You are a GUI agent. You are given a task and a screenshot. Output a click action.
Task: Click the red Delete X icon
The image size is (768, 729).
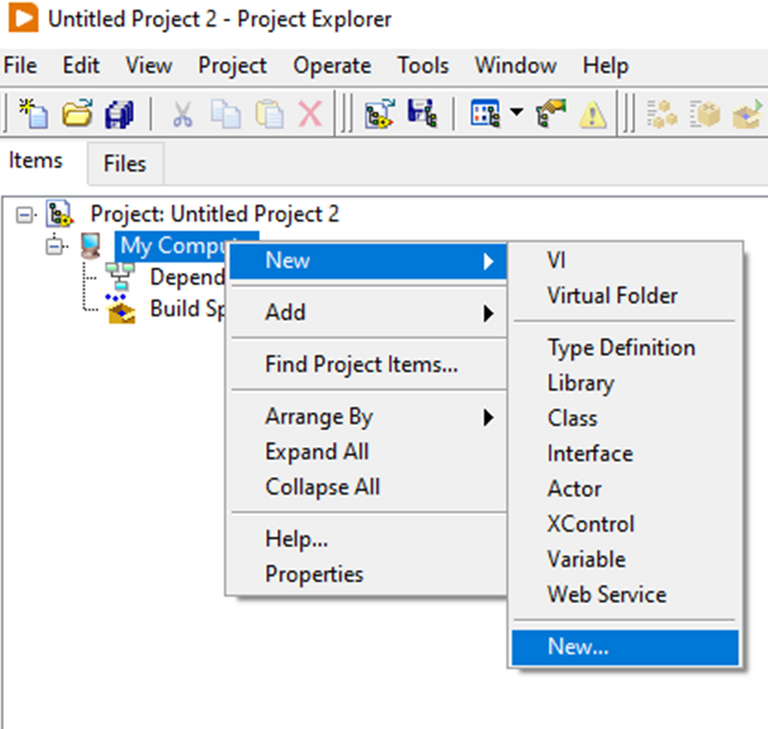310,114
